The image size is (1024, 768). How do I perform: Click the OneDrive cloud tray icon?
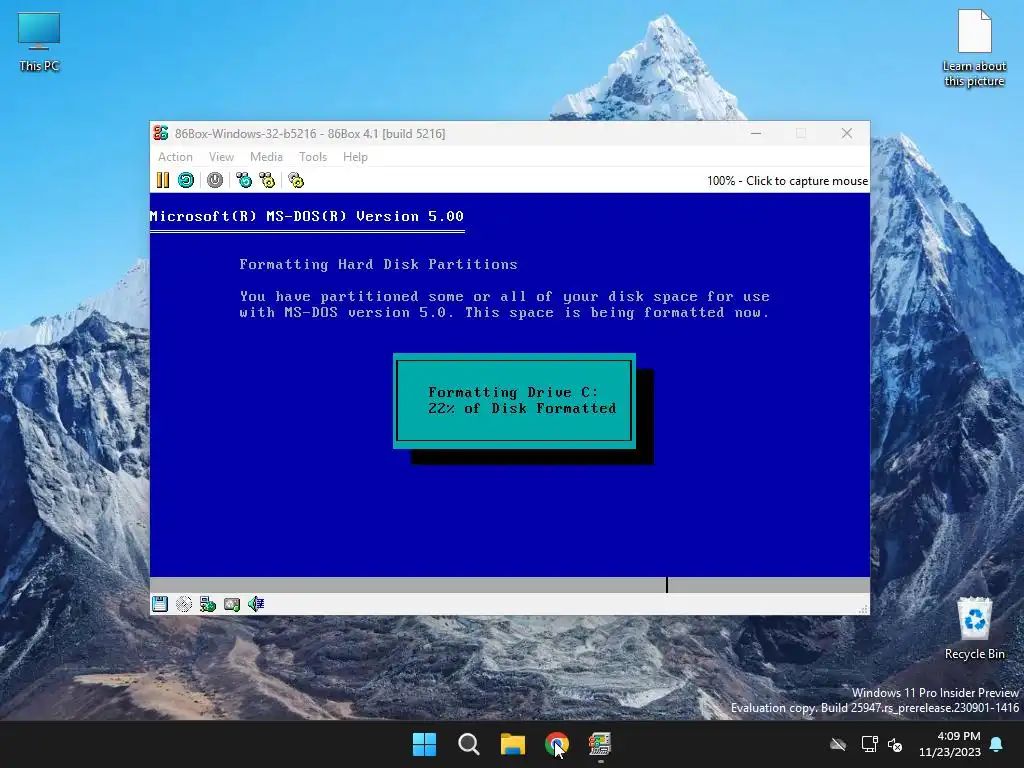[838, 744]
